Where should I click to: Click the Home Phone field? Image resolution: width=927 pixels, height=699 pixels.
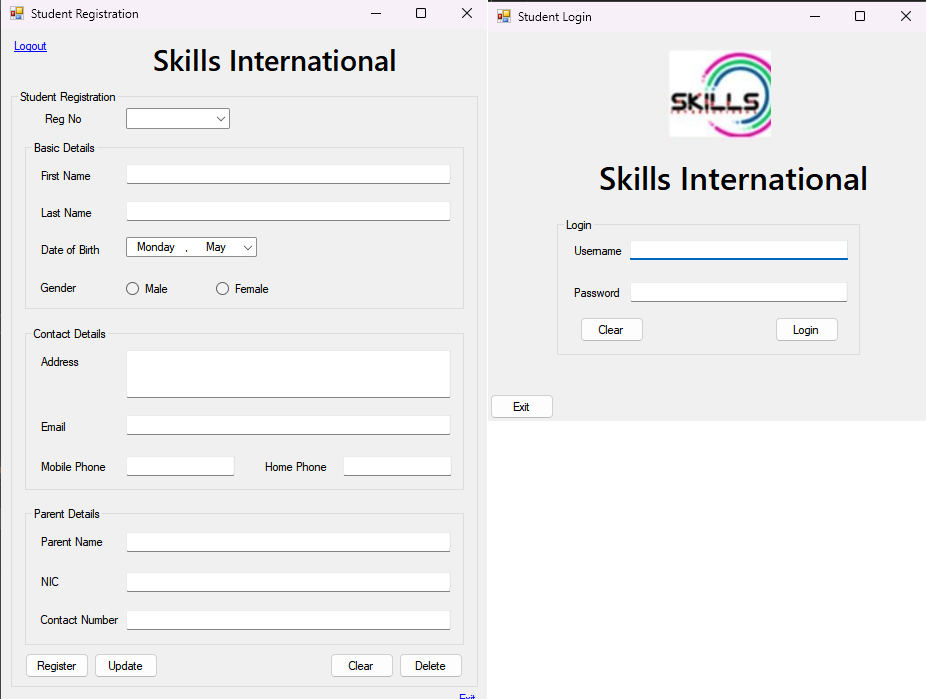[397, 466]
